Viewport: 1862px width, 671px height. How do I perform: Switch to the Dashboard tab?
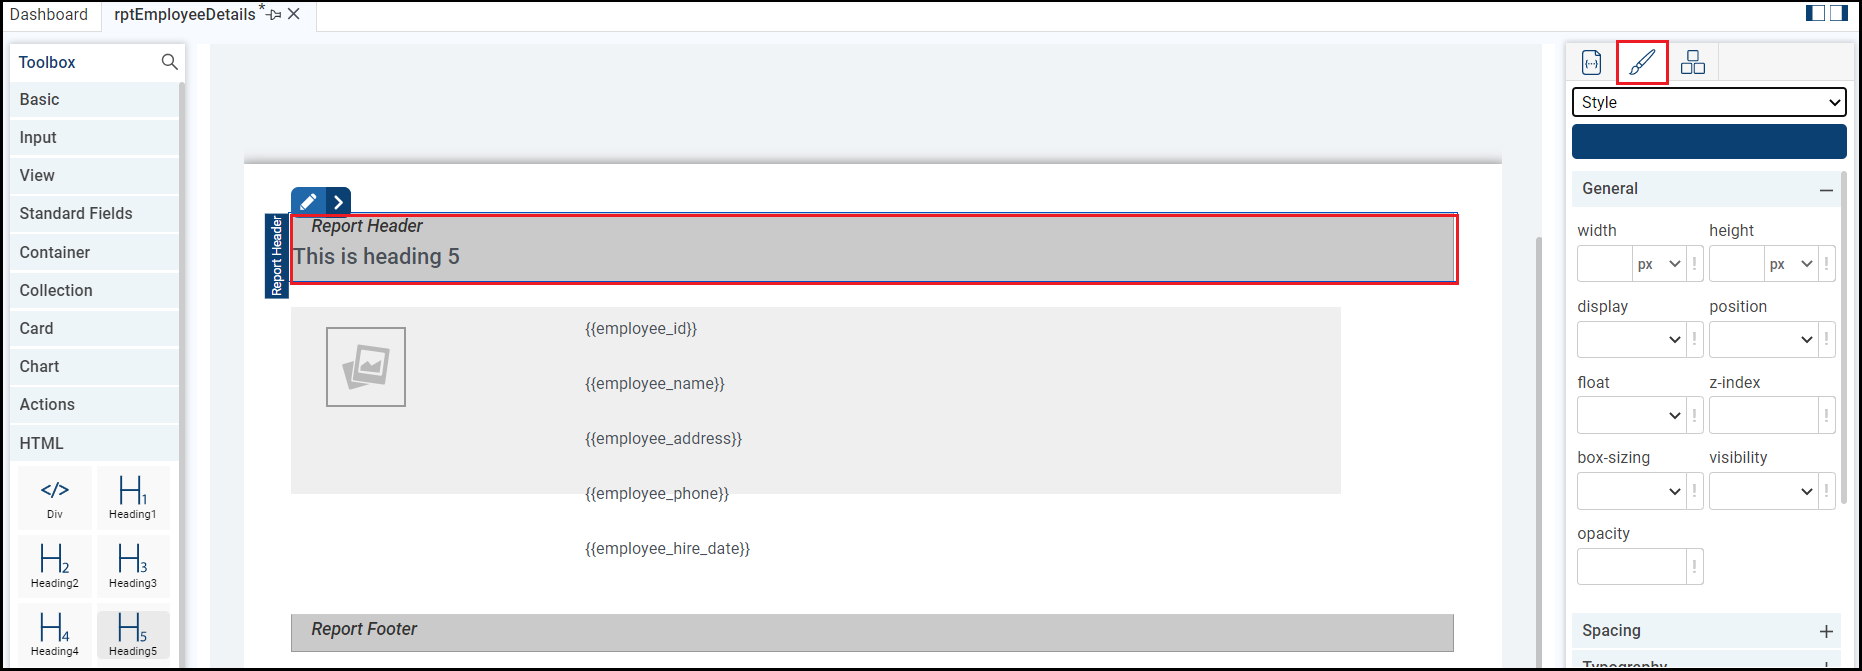coord(49,14)
